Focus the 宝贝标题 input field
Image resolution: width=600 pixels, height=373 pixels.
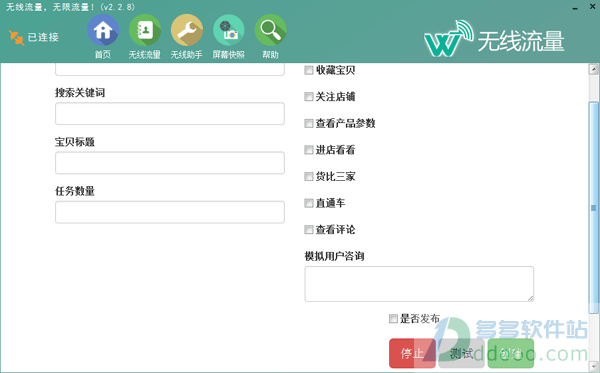[170, 163]
